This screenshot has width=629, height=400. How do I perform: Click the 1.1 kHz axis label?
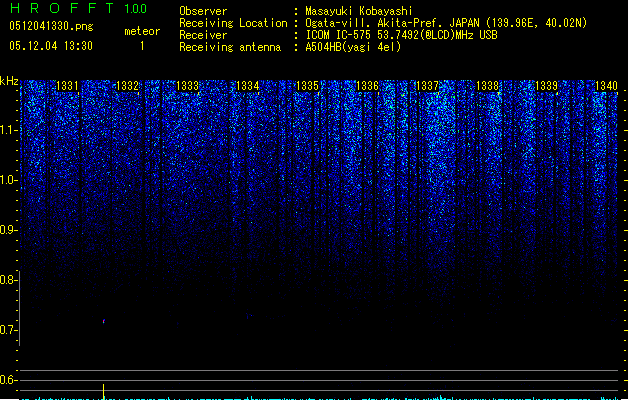(x=8, y=130)
